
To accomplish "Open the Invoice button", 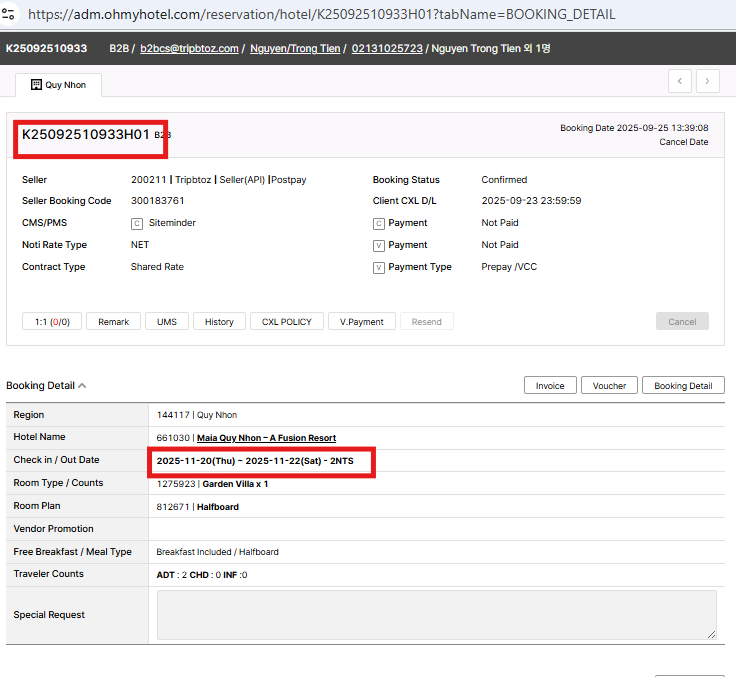I will pos(550,386).
